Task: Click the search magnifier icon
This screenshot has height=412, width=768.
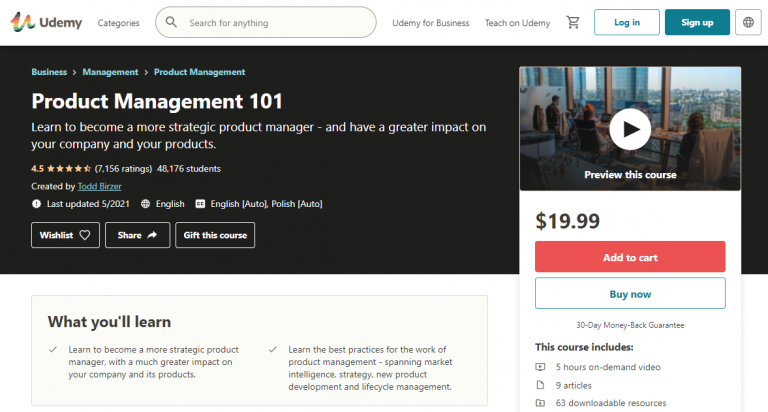Action: click(x=171, y=22)
